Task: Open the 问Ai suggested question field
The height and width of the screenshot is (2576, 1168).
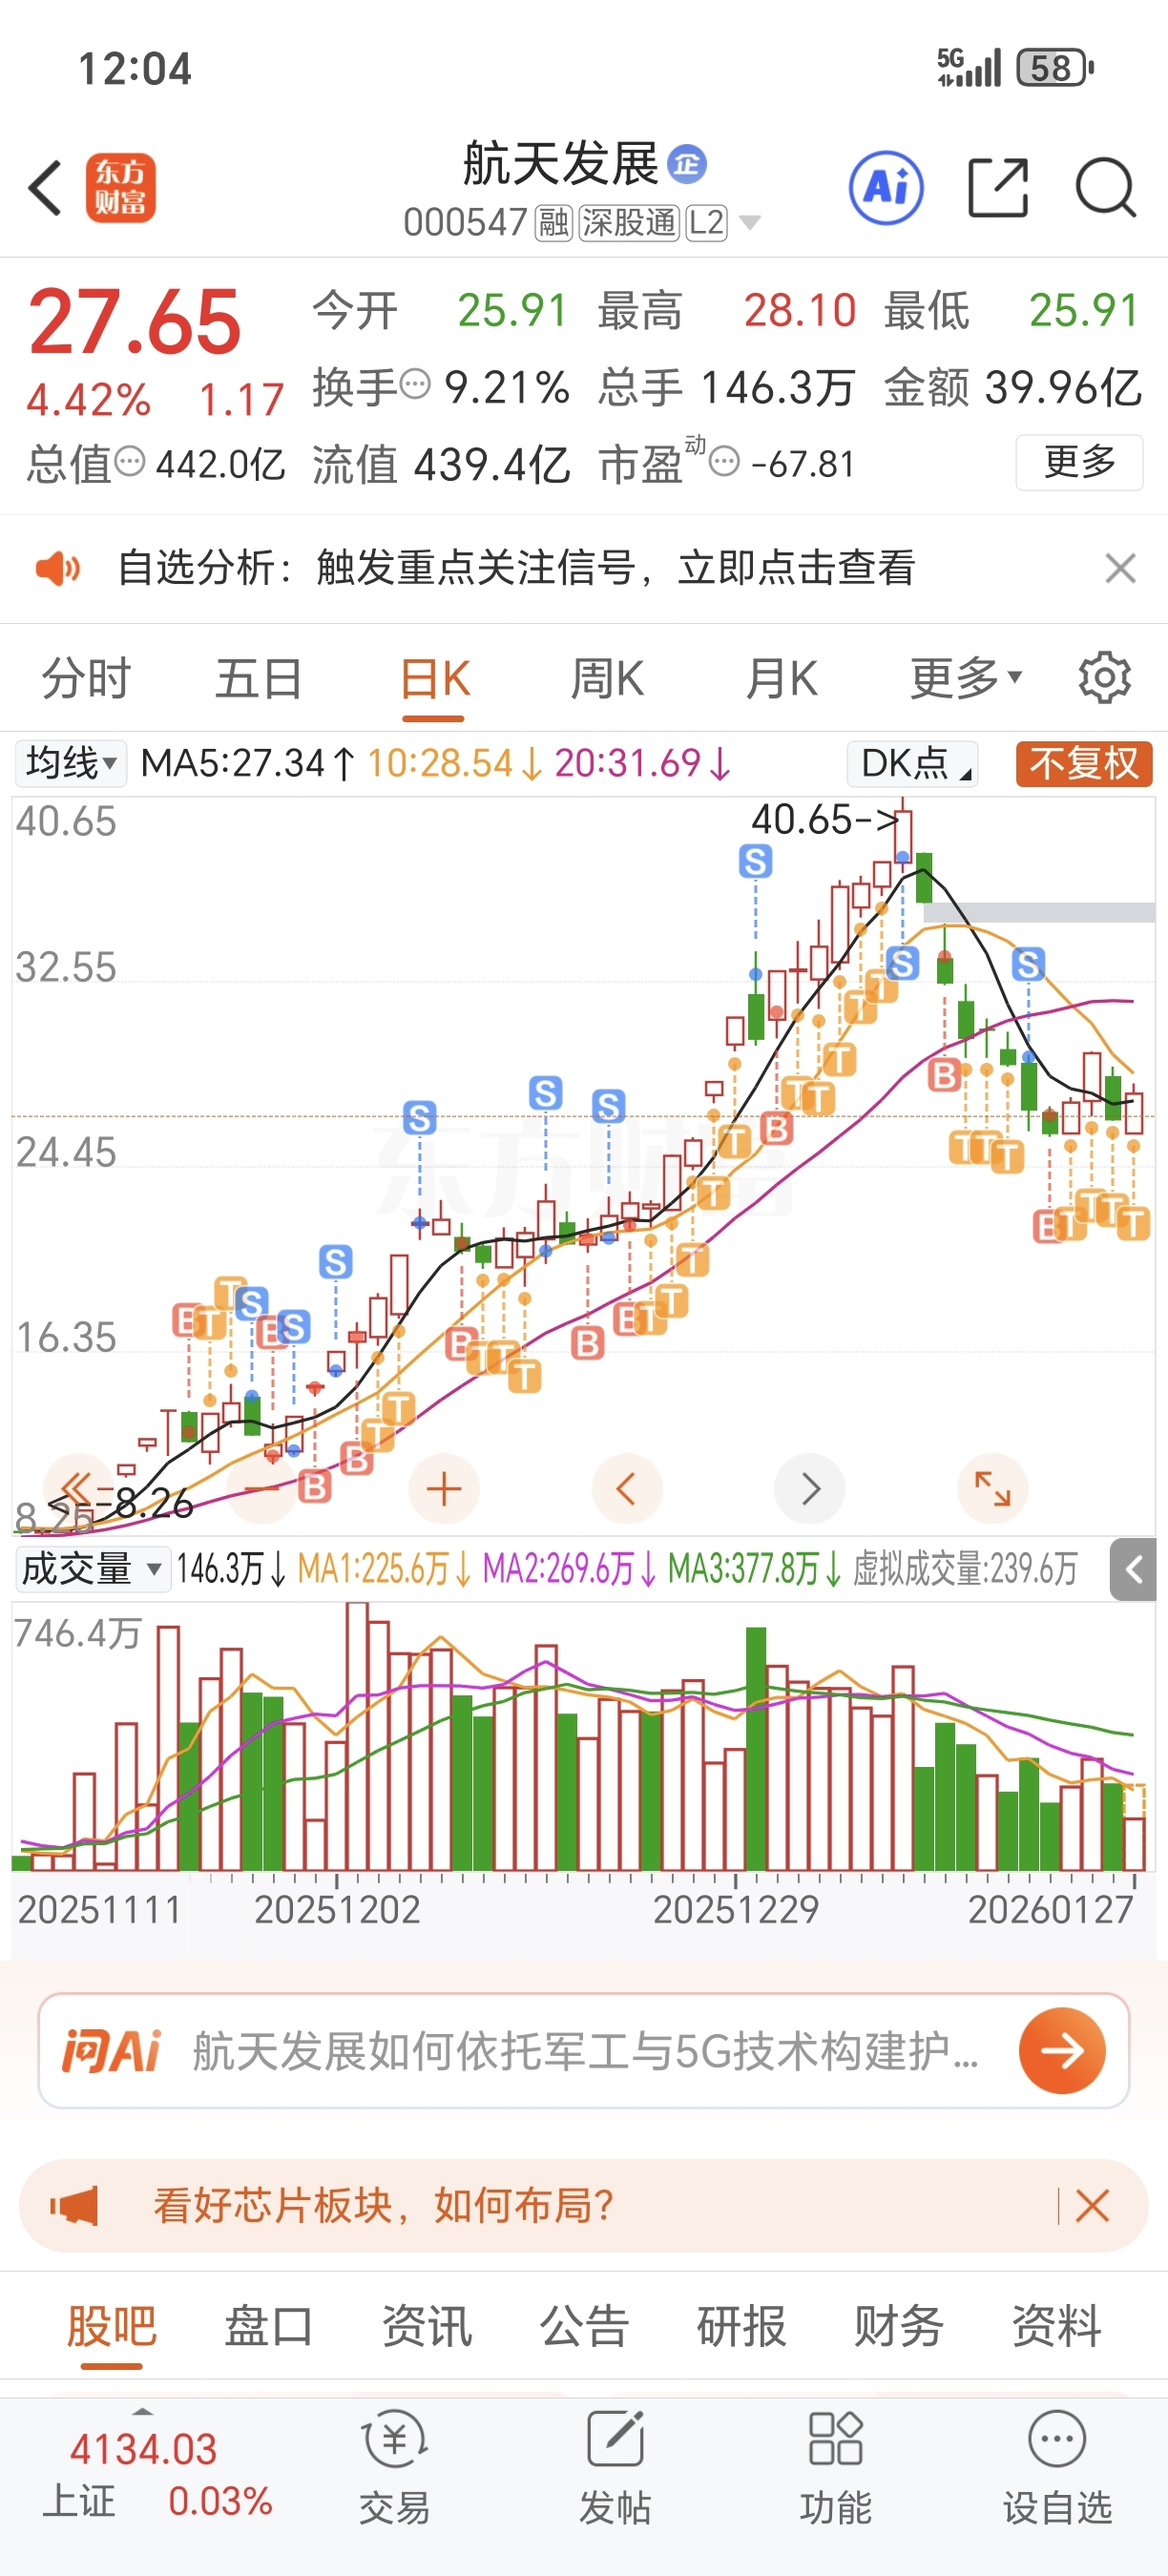Action: (x=584, y=2050)
